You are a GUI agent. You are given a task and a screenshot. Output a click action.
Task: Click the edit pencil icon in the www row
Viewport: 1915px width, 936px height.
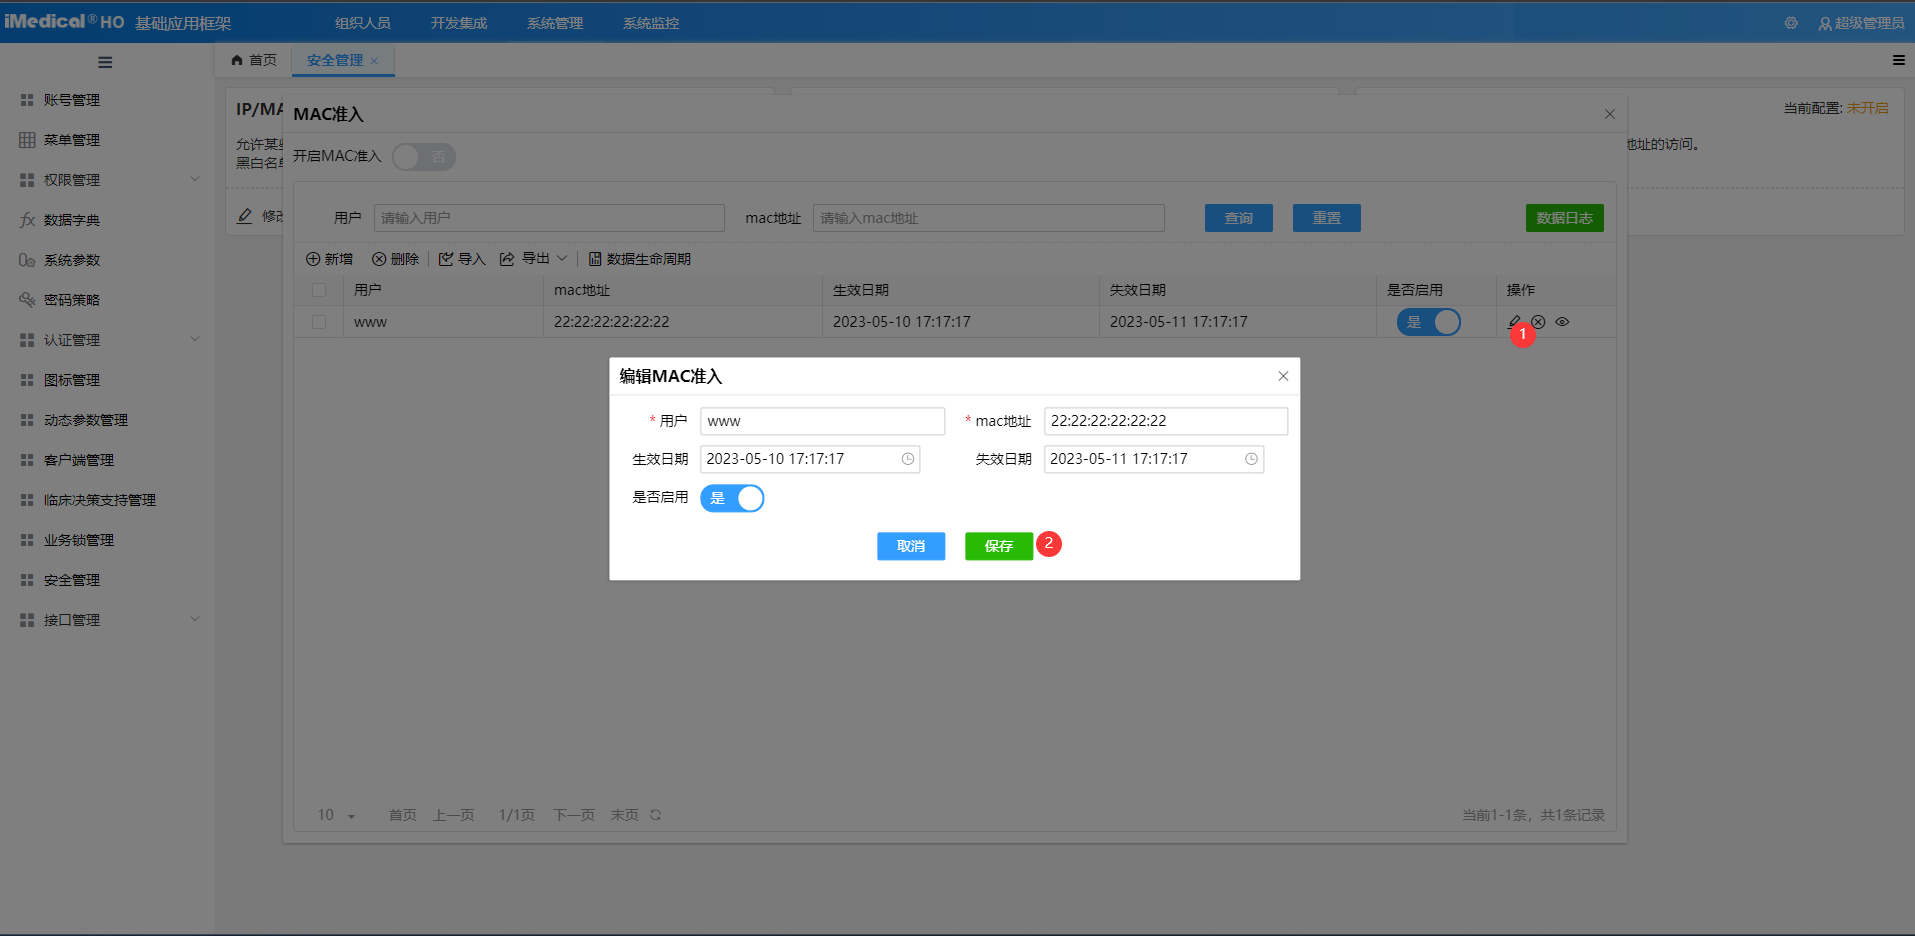1514,321
